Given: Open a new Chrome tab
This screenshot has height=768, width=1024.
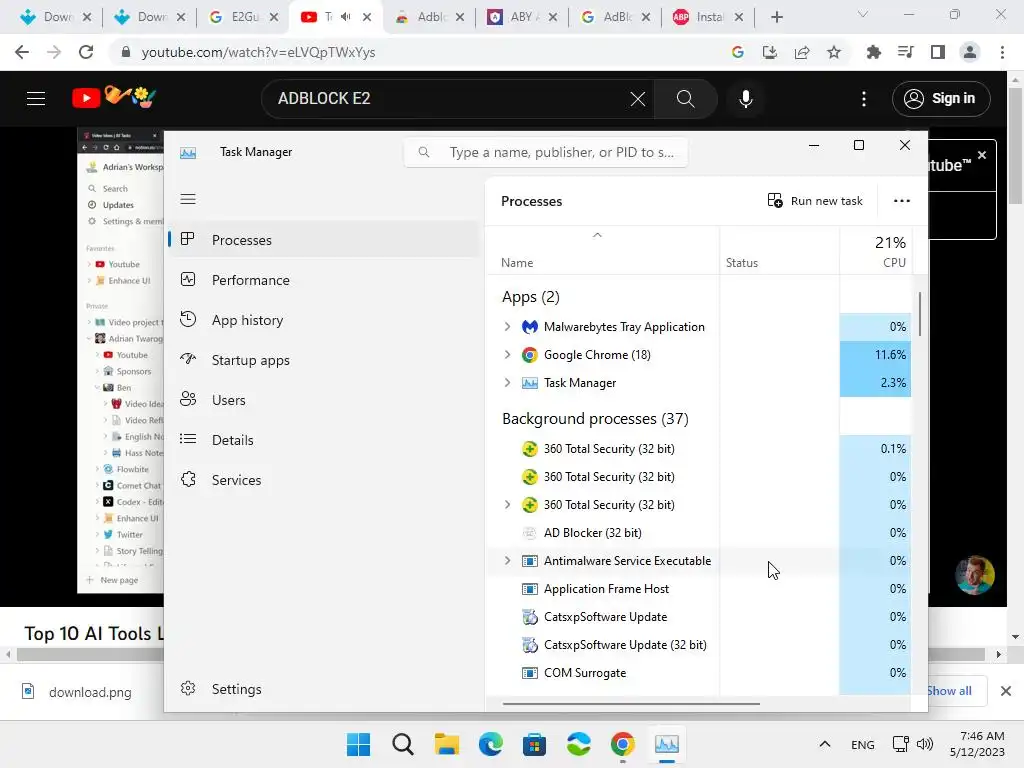Looking at the screenshot, I should pos(776,17).
